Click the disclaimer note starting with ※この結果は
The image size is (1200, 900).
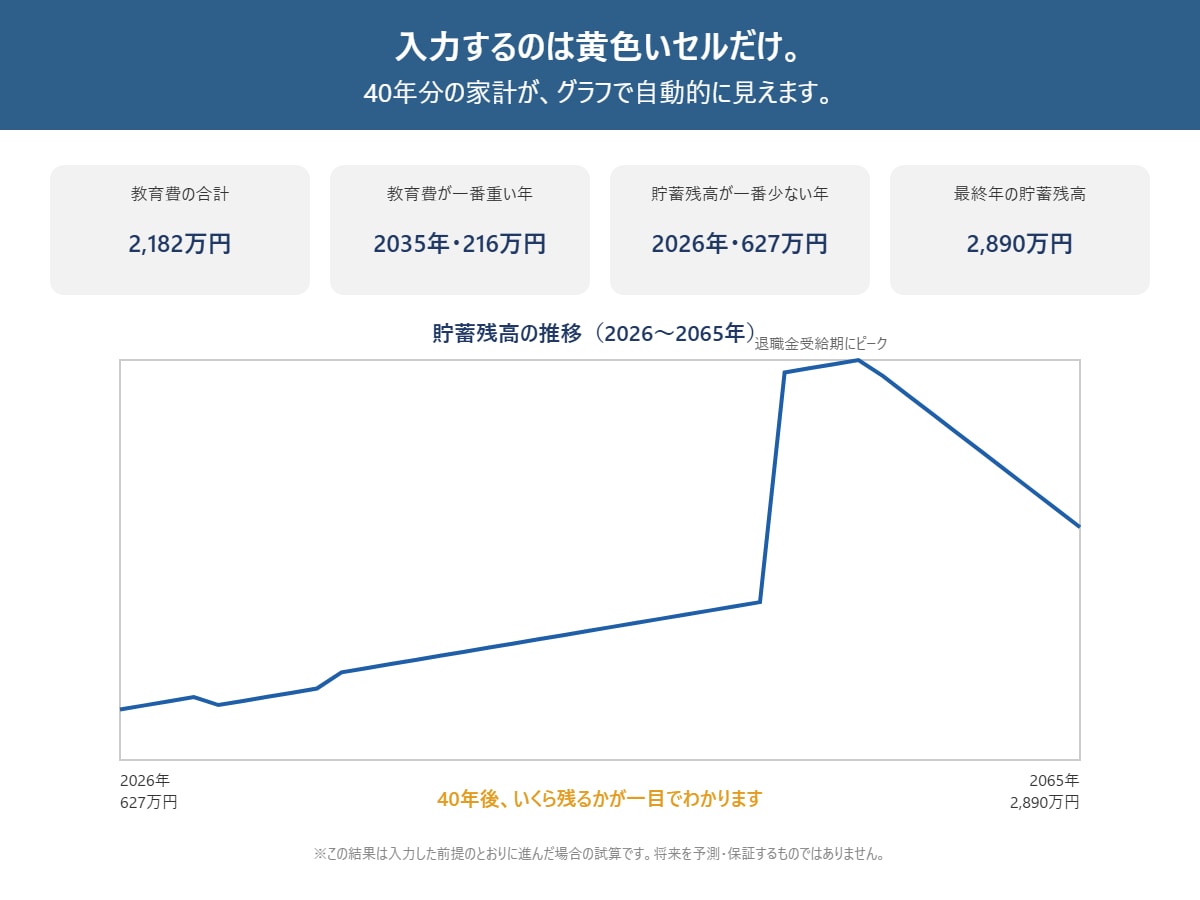[x=599, y=854]
